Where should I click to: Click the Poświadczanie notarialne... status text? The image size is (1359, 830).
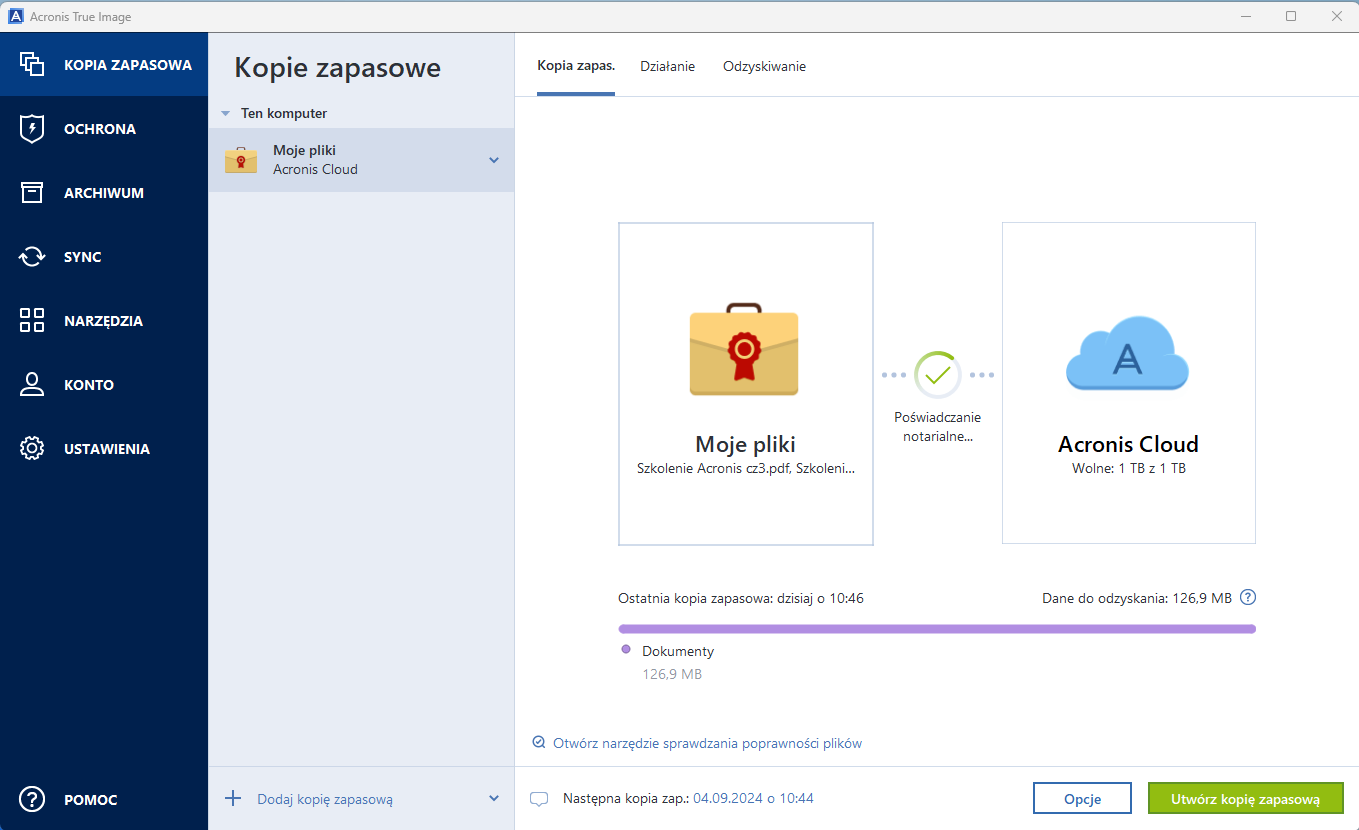click(x=938, y=427)
